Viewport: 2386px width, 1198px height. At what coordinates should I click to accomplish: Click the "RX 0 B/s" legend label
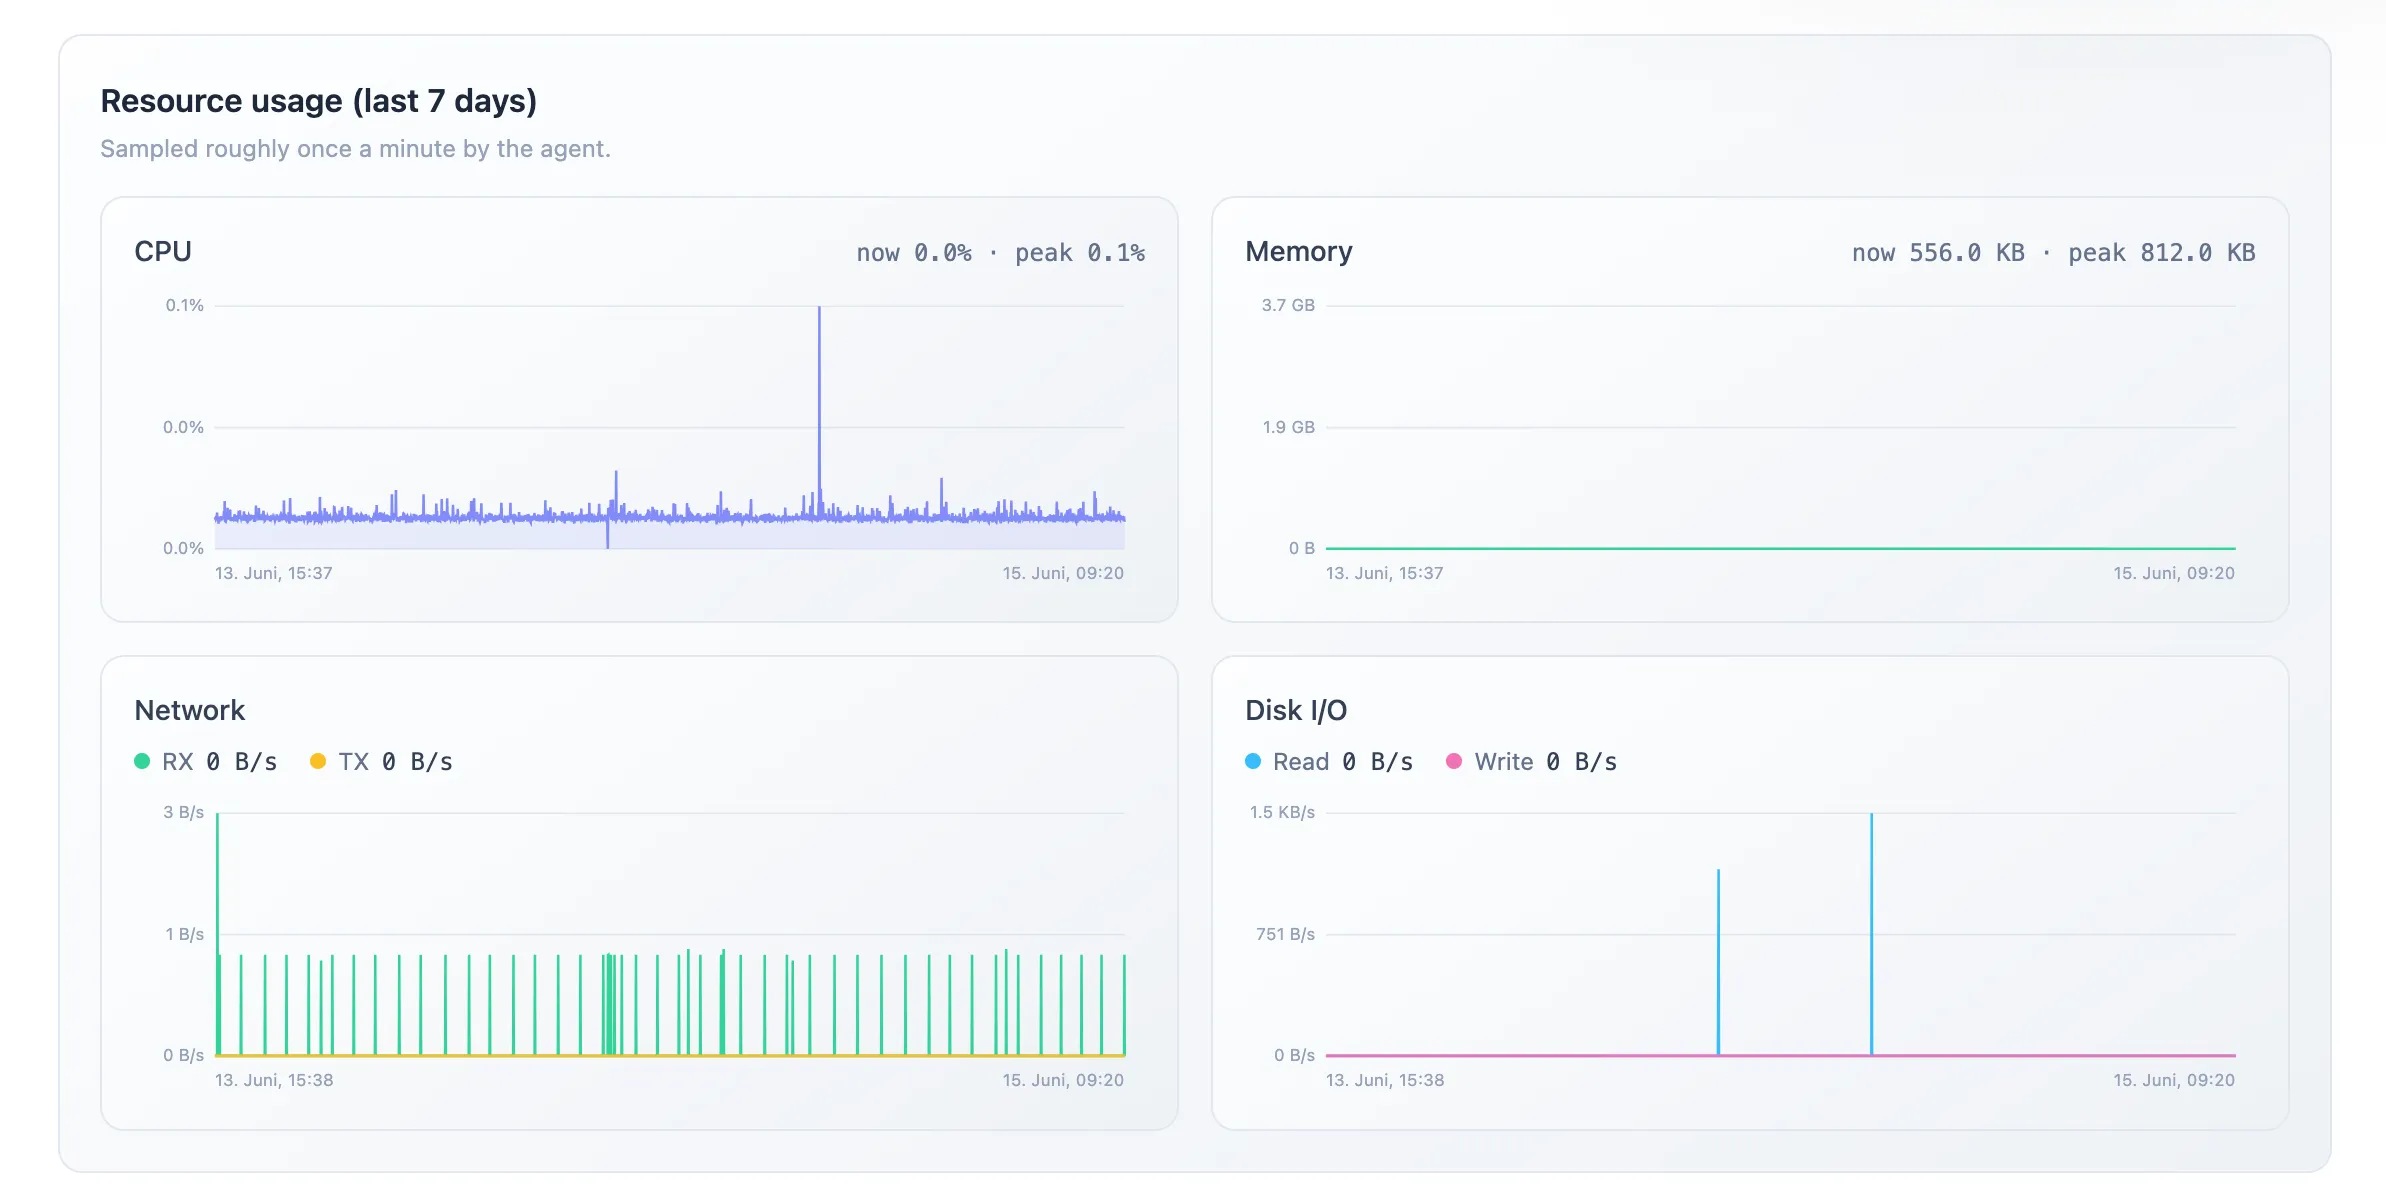pyautogui.click(x=220, y=762)
